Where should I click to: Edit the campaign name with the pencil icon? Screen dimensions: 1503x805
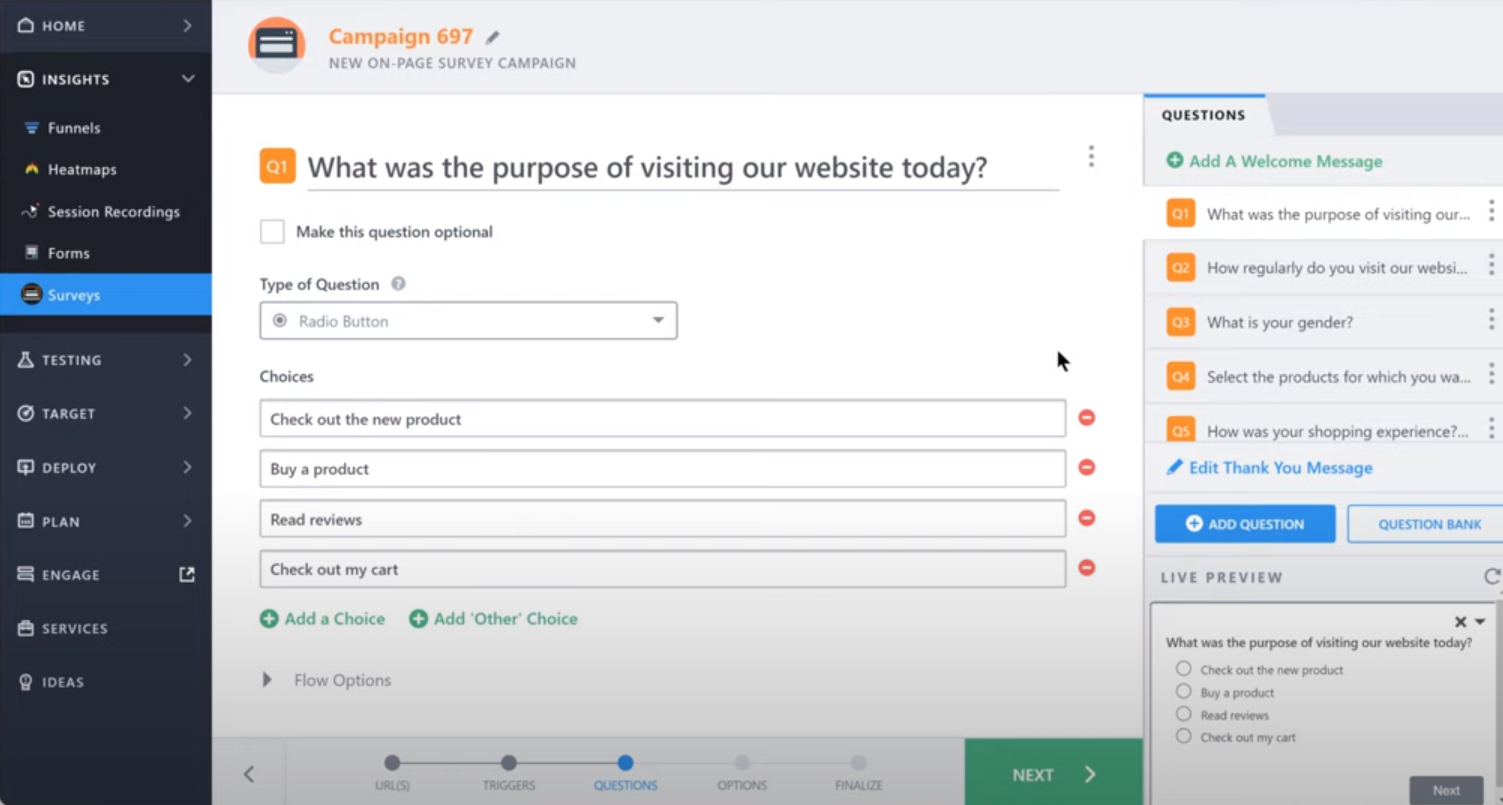[x=492, y=36]
